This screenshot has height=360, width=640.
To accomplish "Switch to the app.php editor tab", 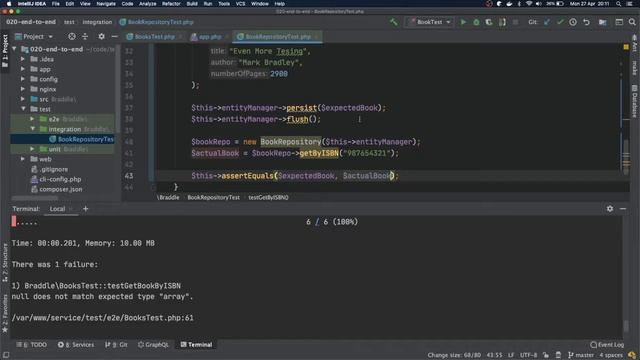I will tap(210, 37).
